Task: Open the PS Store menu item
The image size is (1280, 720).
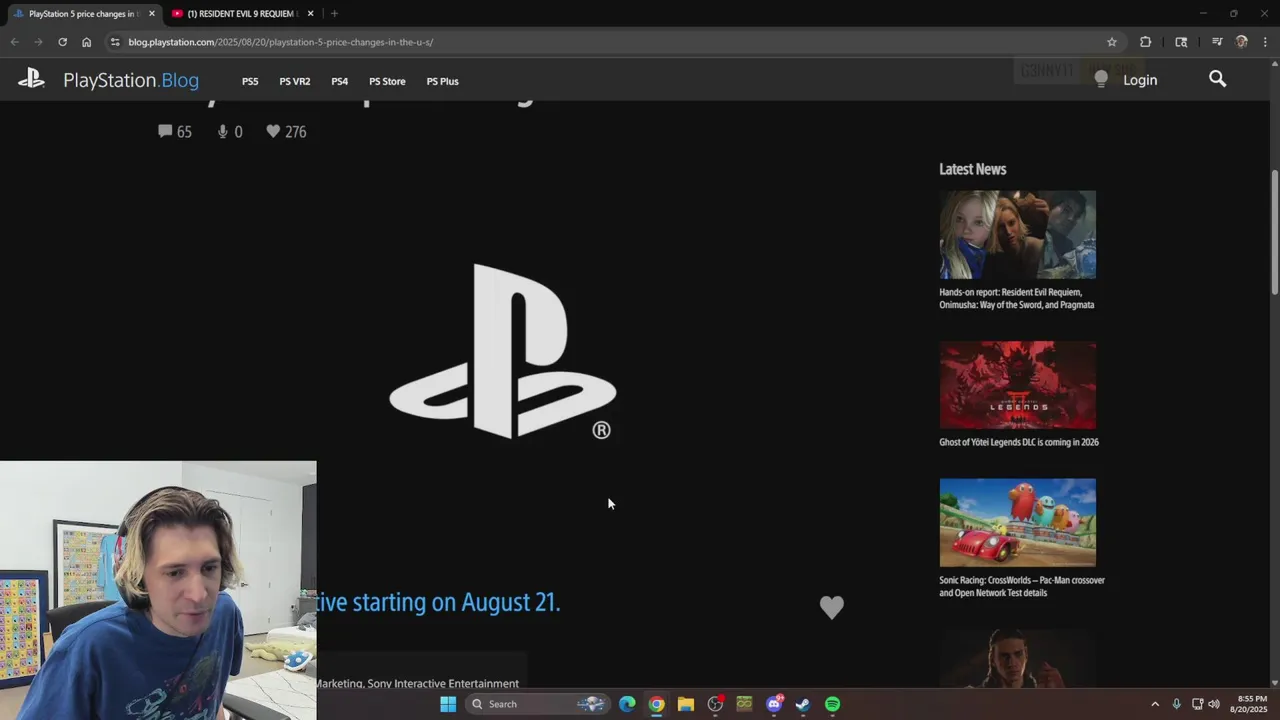Action: pyautogui.click(x=387, y=81)
